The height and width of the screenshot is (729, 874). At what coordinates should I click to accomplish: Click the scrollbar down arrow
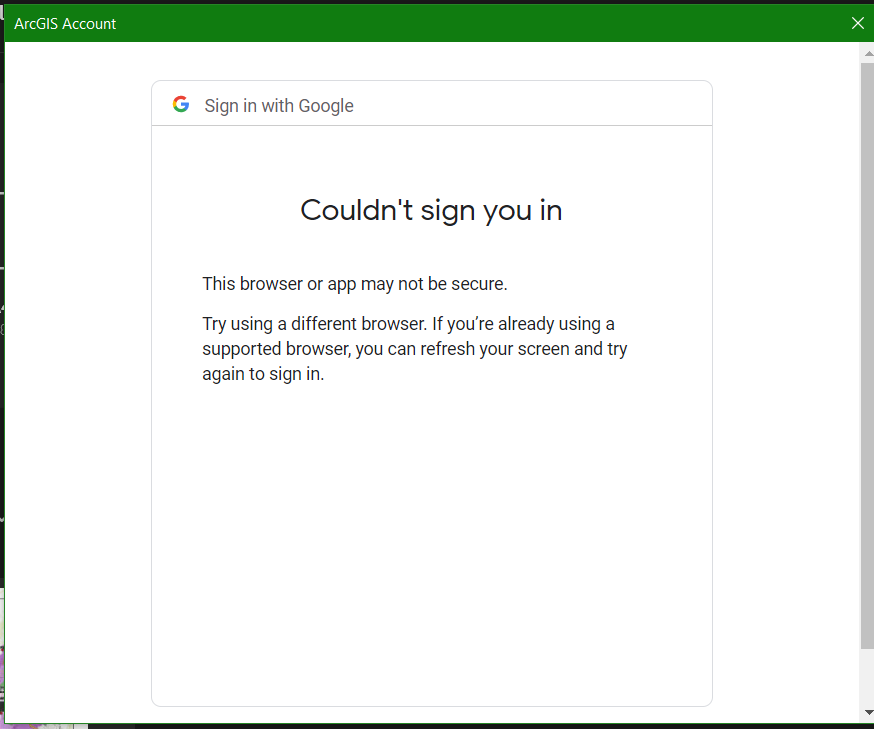tap(868, 712)
